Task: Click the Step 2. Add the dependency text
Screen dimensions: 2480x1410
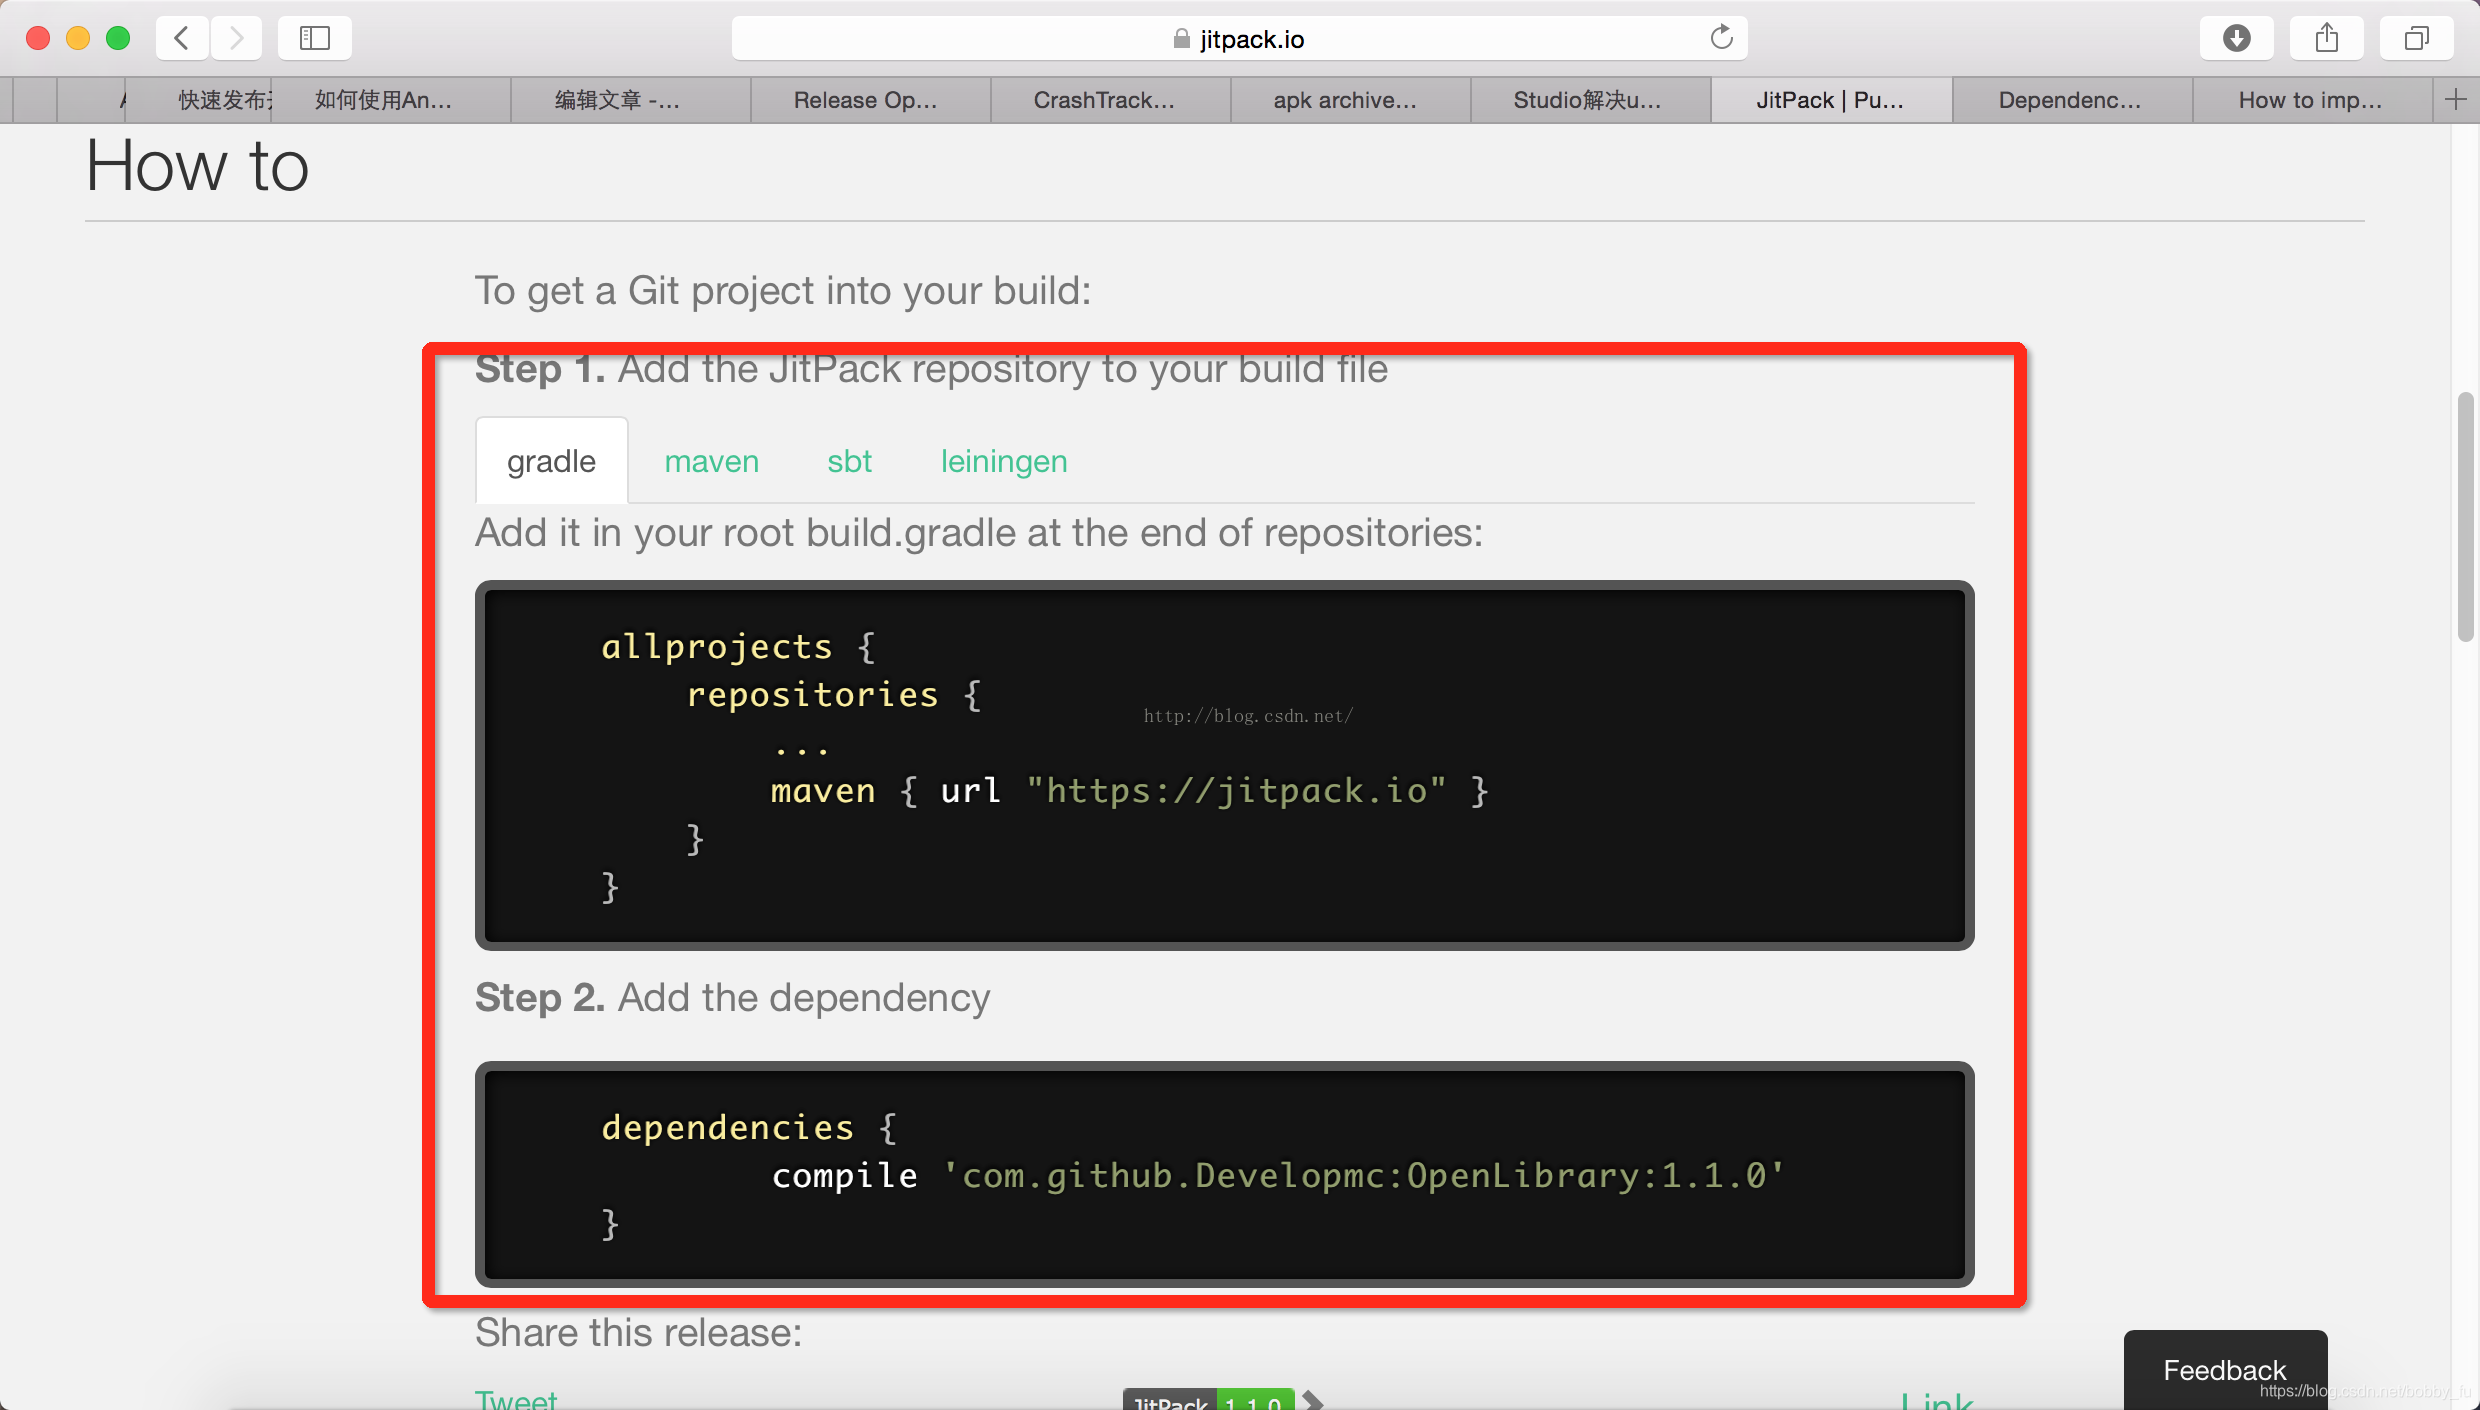Action: (x=732, y=997)
